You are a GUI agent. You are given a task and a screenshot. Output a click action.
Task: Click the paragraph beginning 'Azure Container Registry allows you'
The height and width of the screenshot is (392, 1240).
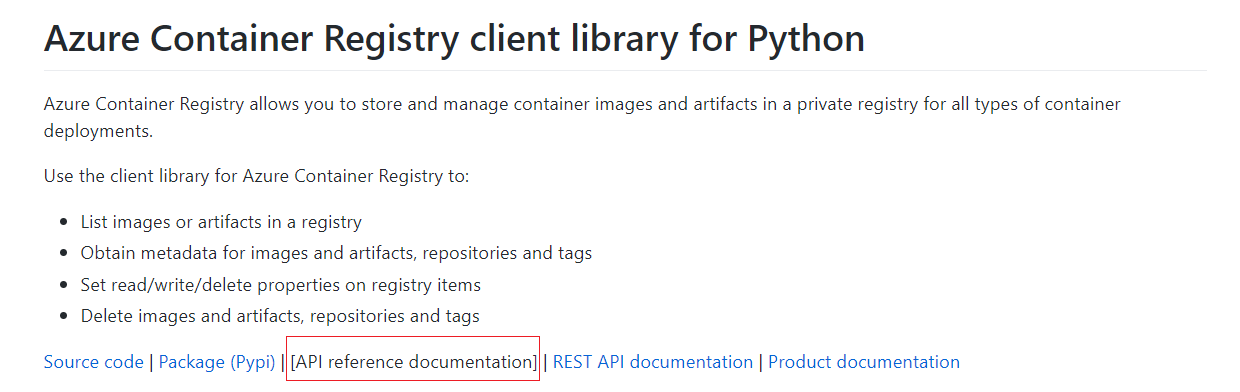click(582, 117)
